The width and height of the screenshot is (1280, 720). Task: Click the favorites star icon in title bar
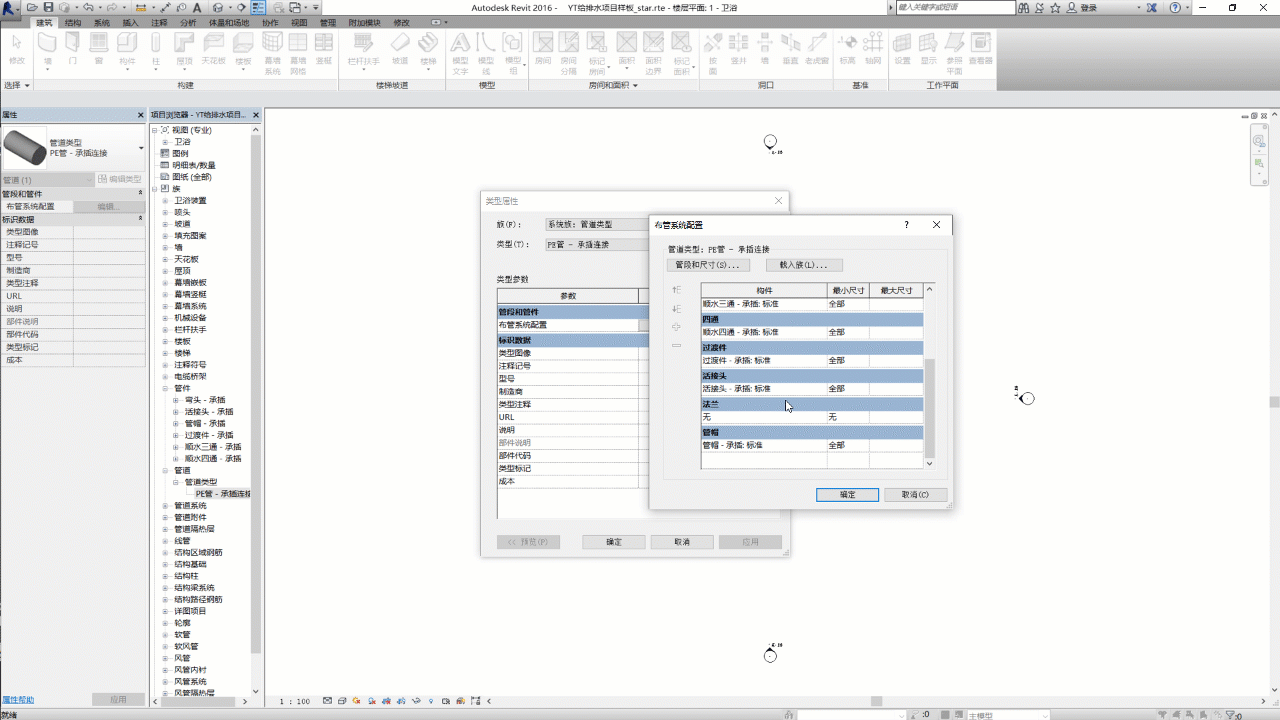point(1055,7)
